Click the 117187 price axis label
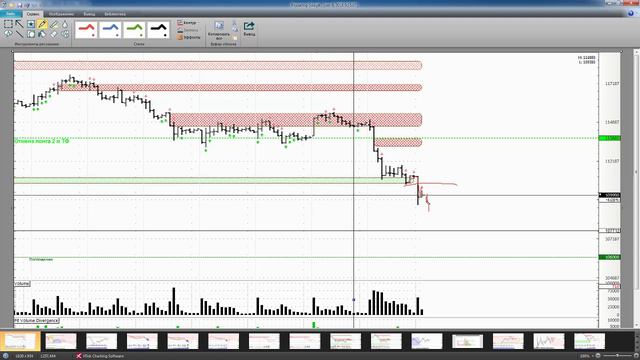The width and height of the screenshot is (640, 360). pyautogui.click(x=612, y=83)
